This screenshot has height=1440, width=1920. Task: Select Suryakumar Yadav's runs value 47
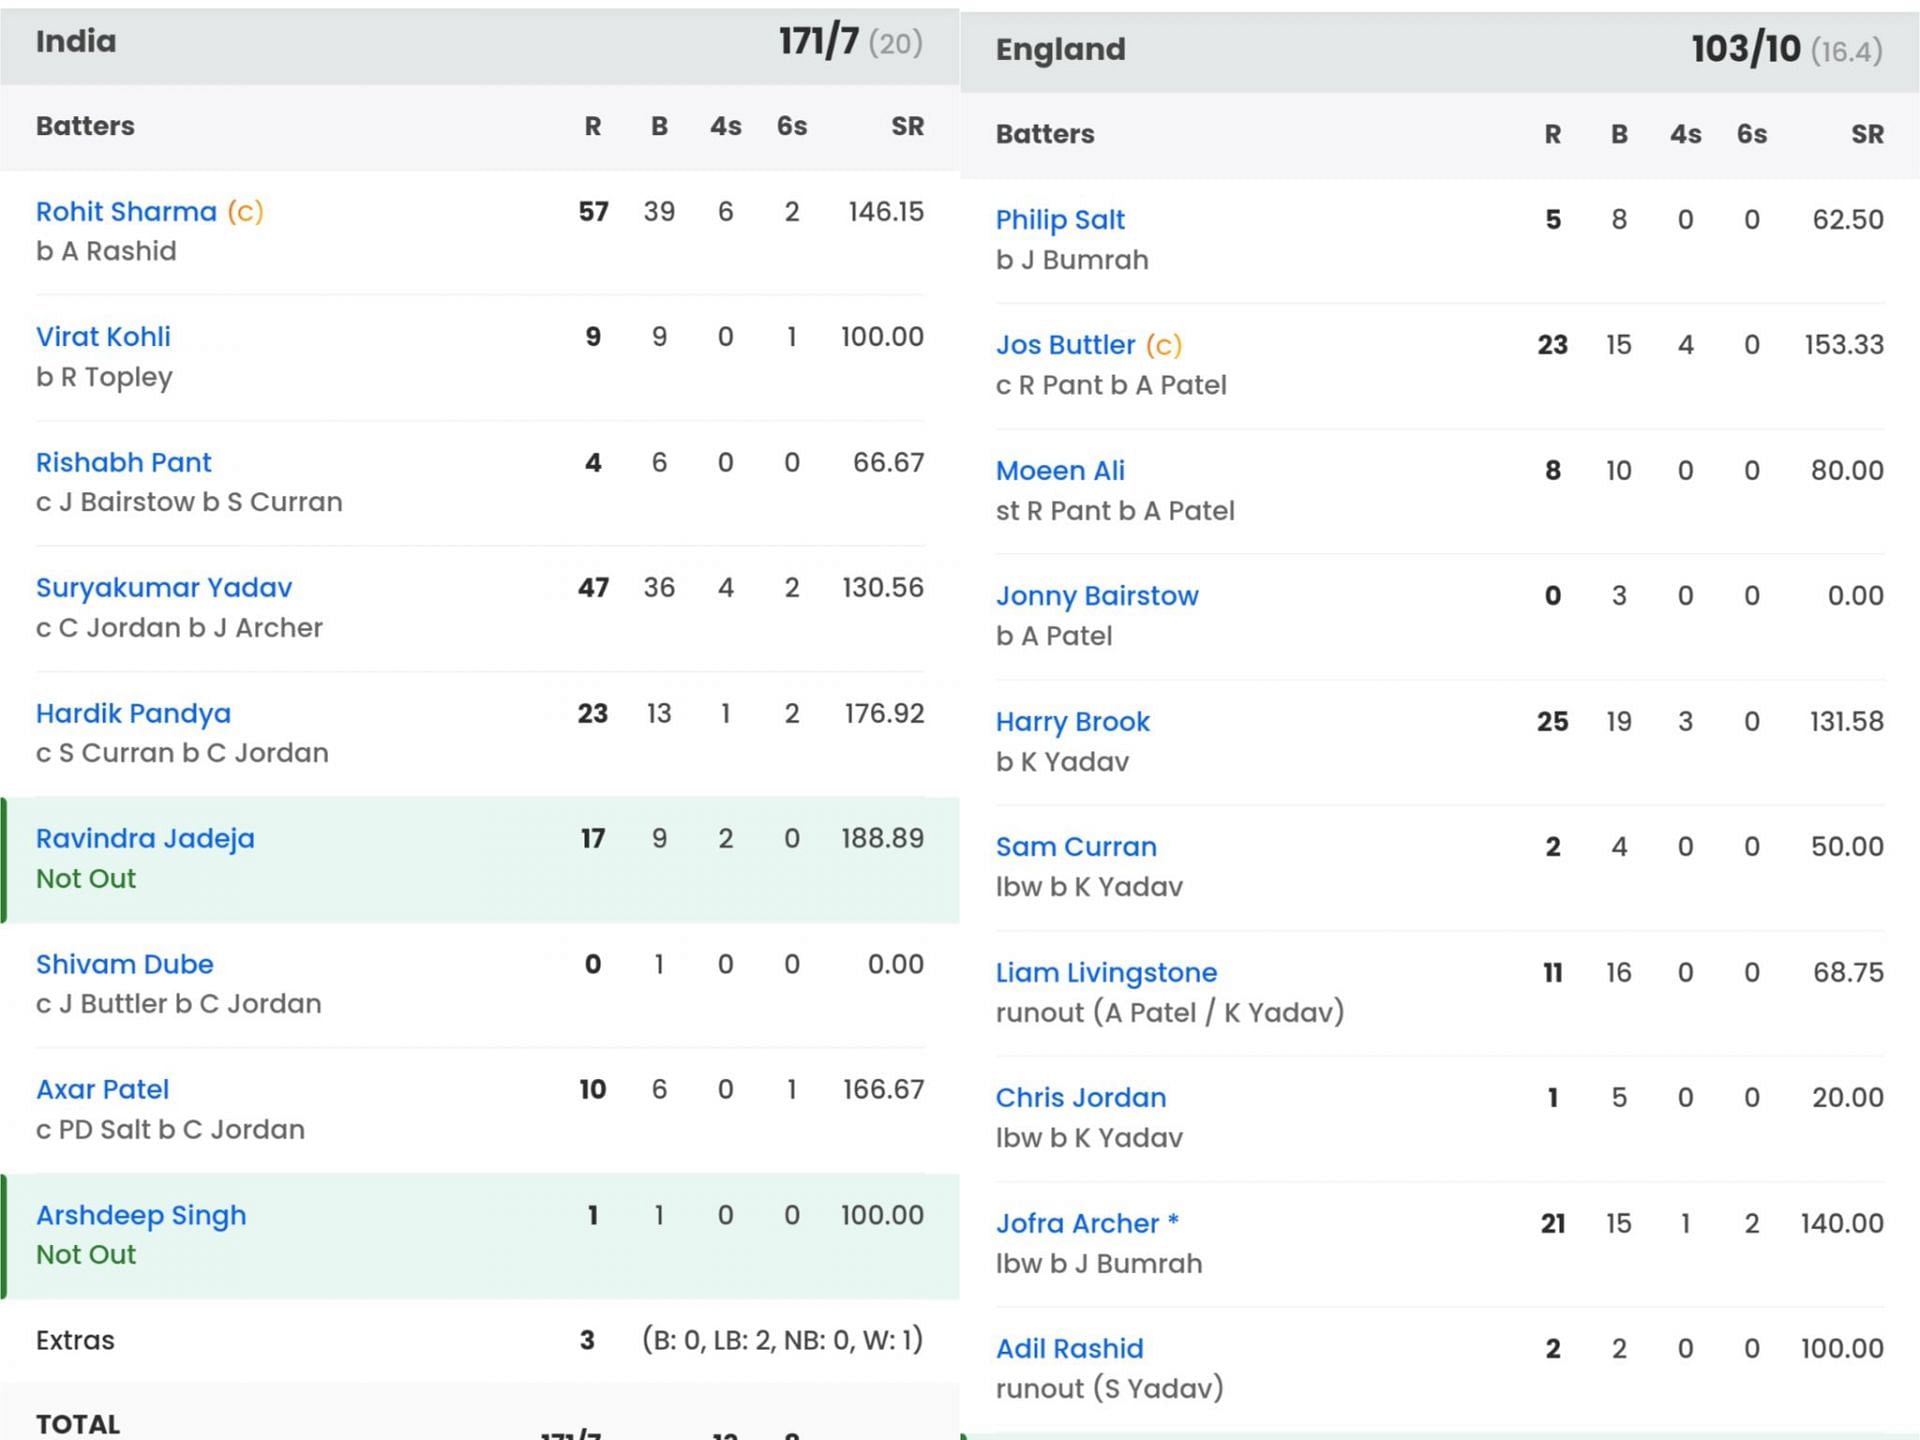click(593, 588)
